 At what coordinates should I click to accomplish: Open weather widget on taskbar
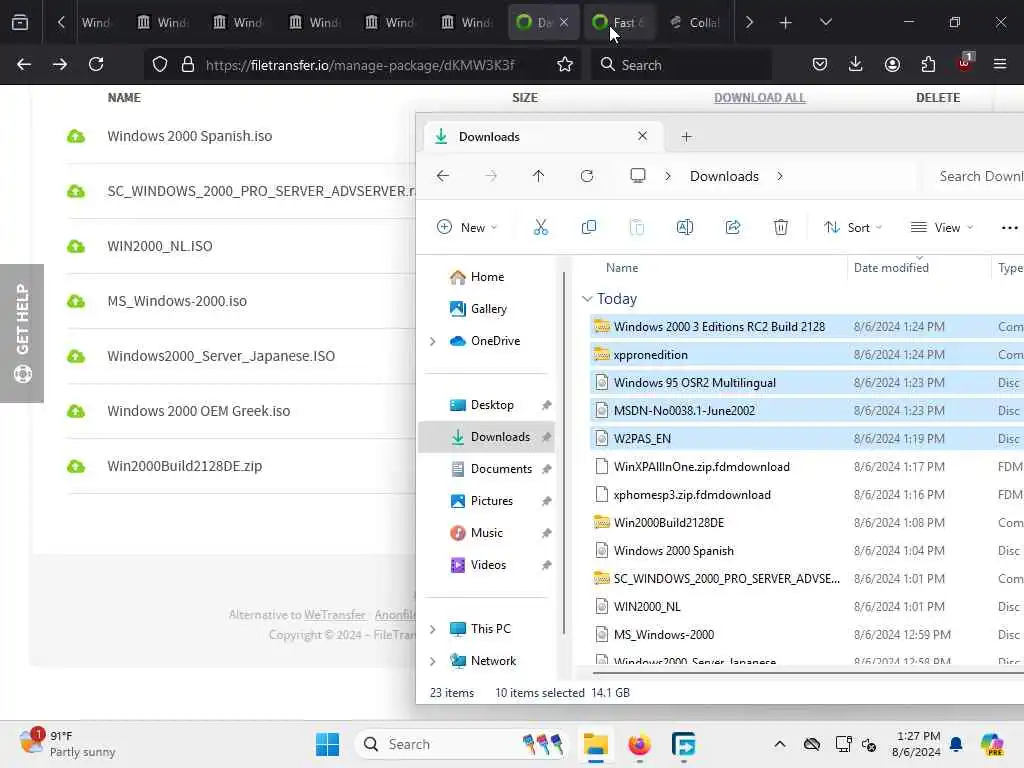[68, 744]
